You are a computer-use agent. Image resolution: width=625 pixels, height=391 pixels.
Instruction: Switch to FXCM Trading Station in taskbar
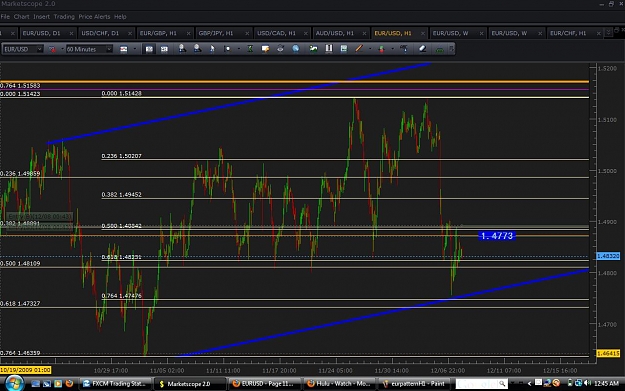pos(116,383)
